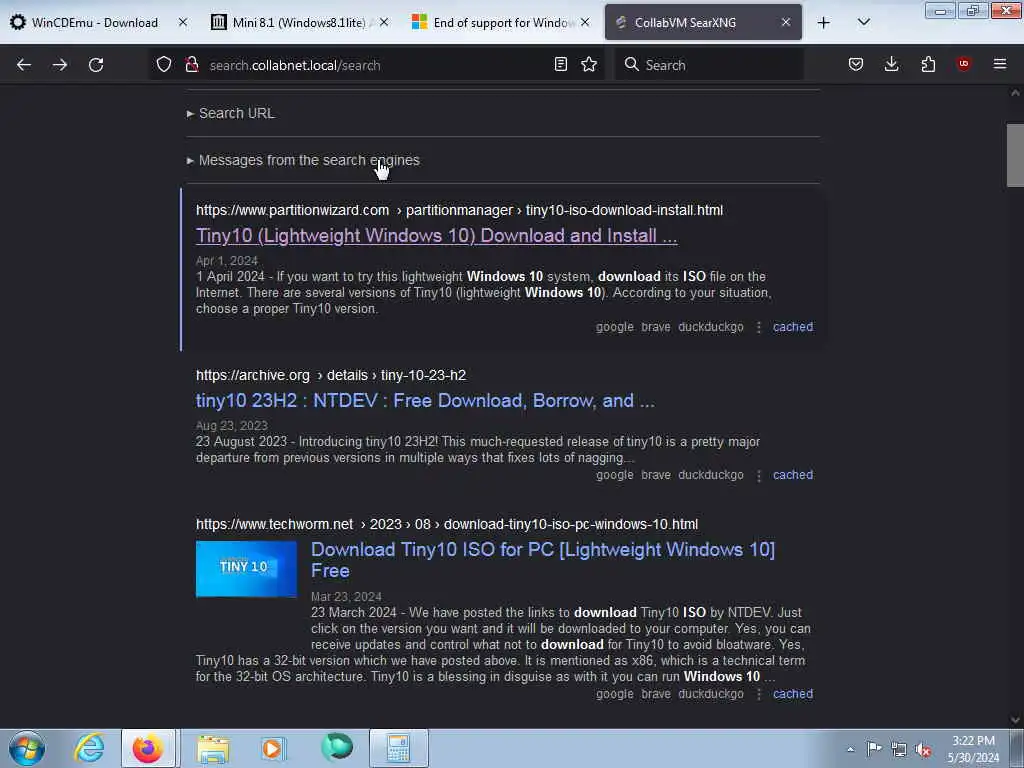This screenshot has width=1024, height=768.
Task: Open Windows Media Player from taskbar
Action: (273, 748)
